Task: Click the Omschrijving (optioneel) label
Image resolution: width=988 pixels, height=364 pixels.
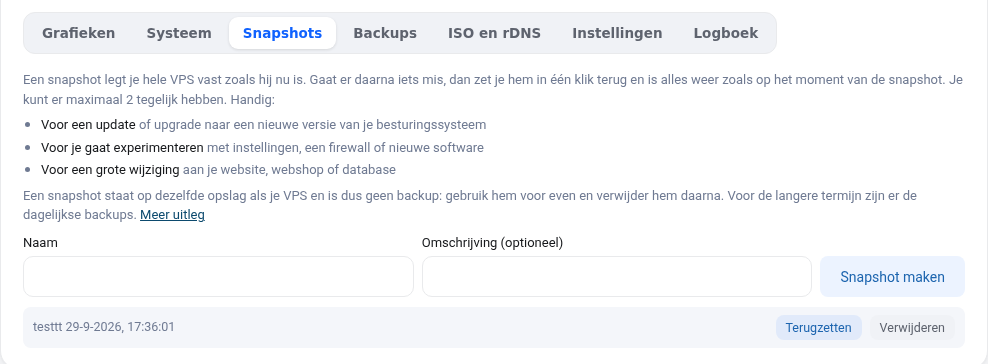Action: pos(492,242)
